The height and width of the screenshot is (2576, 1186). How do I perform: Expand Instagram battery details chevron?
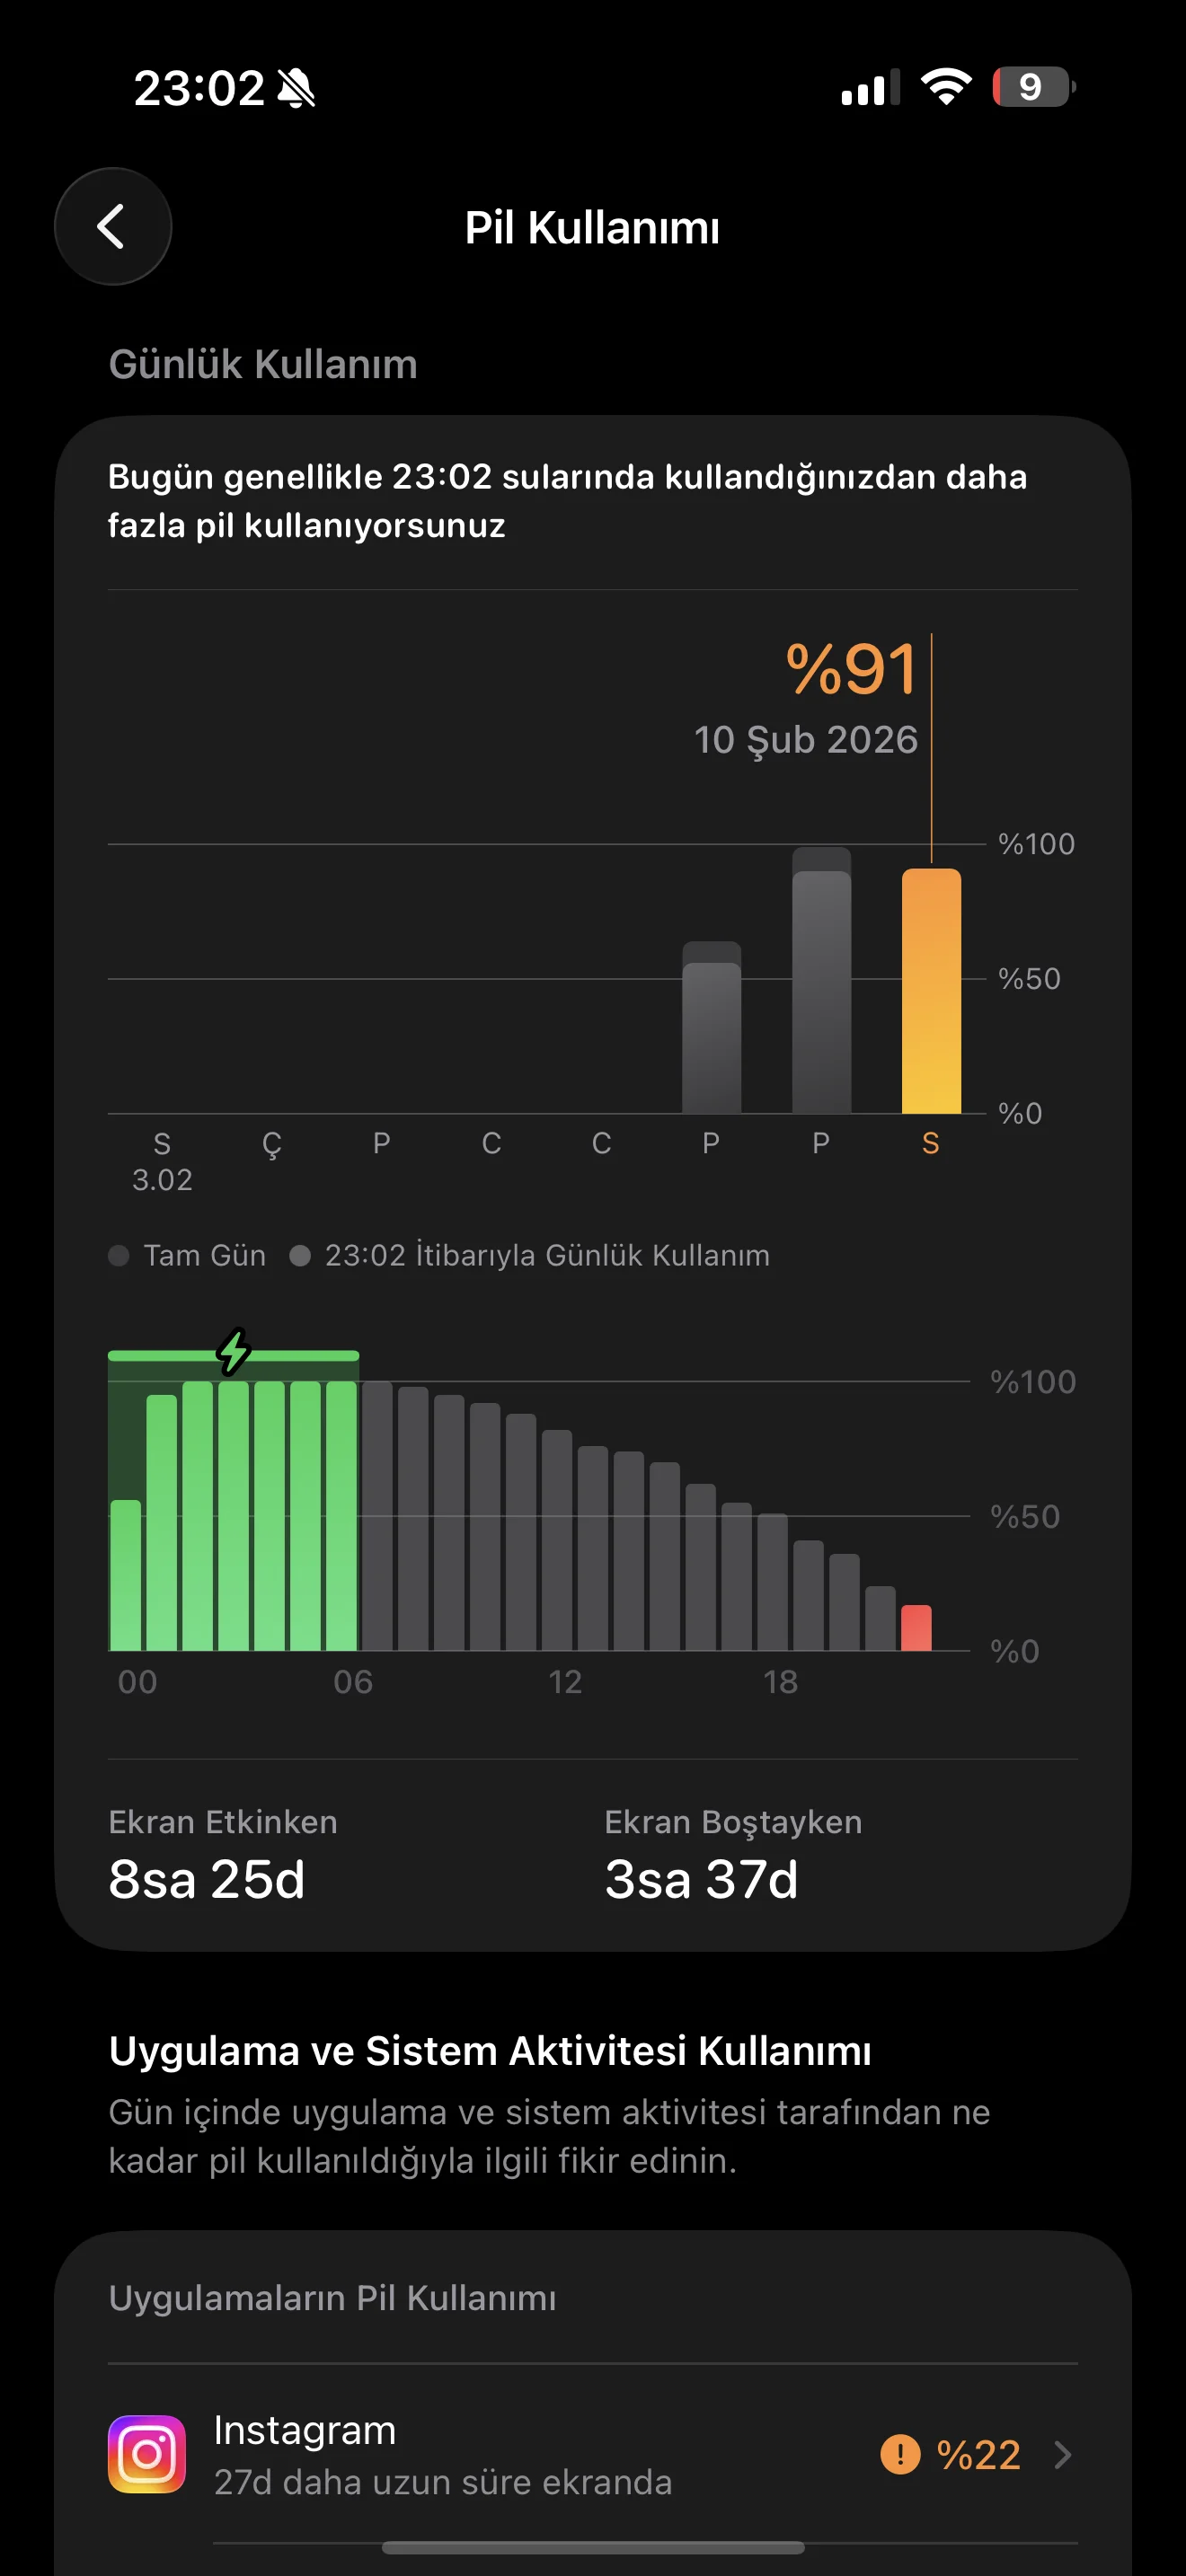pyautogui.click(x=1063, y=2454)
